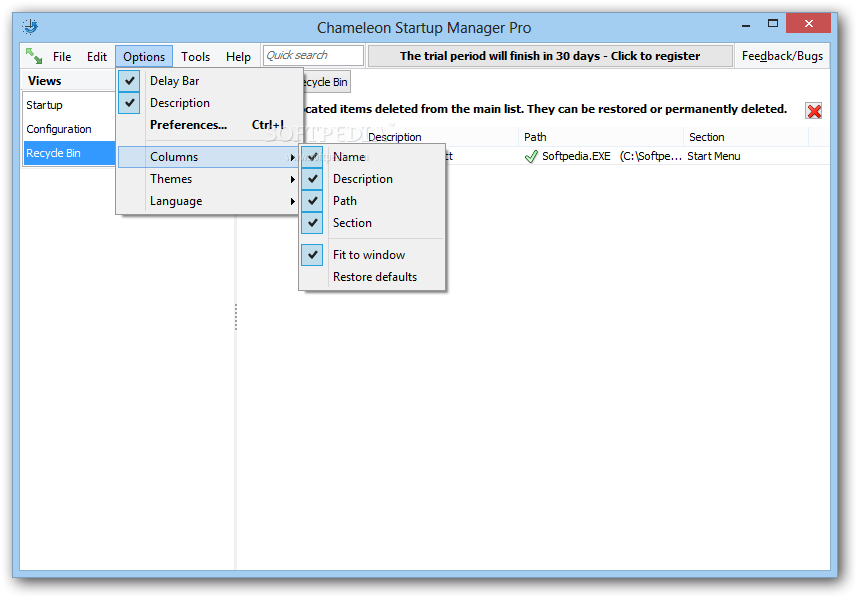
Task: Open the Edit menu
Action: (x=97, y=56)
